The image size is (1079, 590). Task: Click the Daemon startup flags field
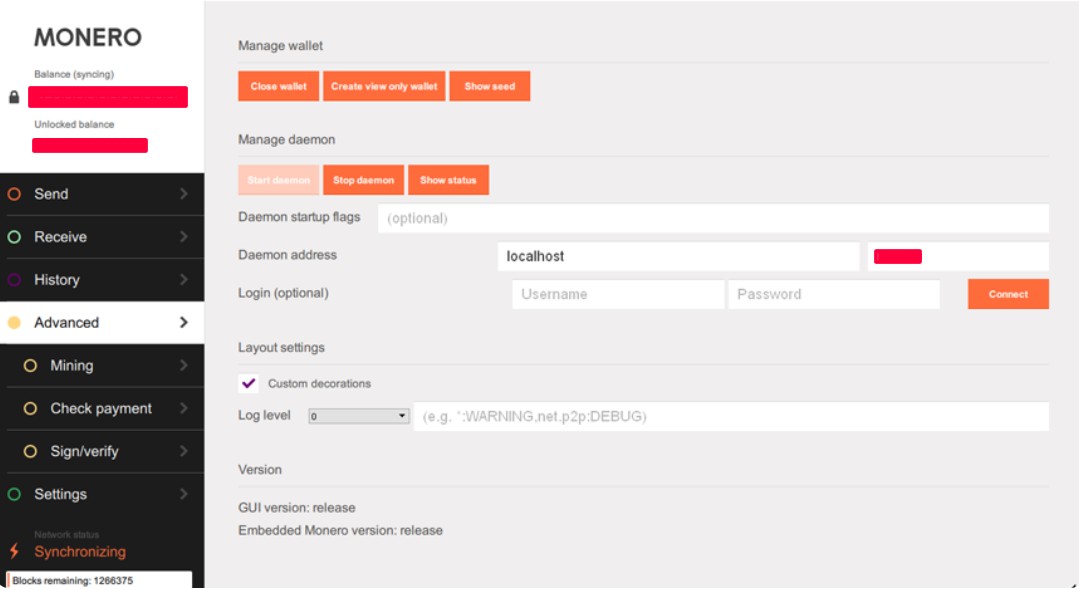[x=714, y=218]
